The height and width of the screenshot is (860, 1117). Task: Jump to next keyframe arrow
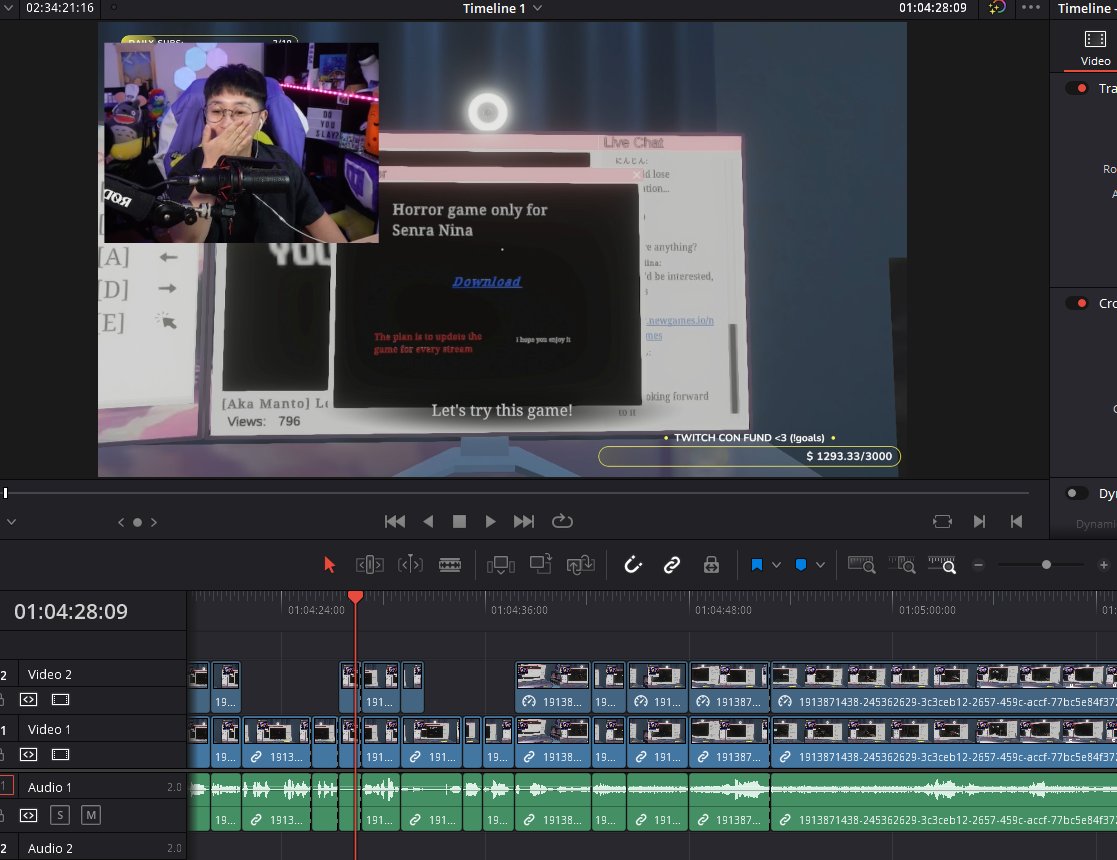click(154, 522)
